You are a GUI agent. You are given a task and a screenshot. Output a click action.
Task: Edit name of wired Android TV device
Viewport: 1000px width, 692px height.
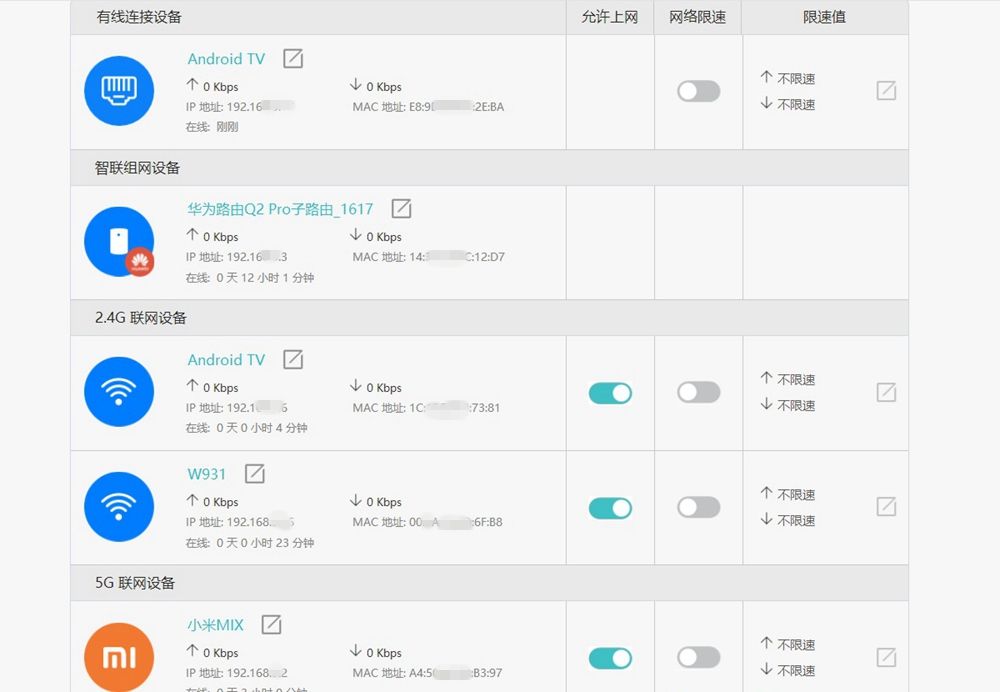[x=293, y=59]
